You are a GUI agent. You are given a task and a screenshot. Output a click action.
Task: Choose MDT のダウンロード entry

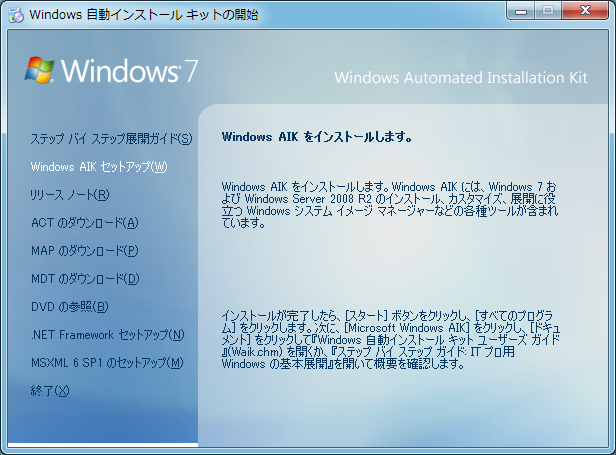[x=85, y=278]
